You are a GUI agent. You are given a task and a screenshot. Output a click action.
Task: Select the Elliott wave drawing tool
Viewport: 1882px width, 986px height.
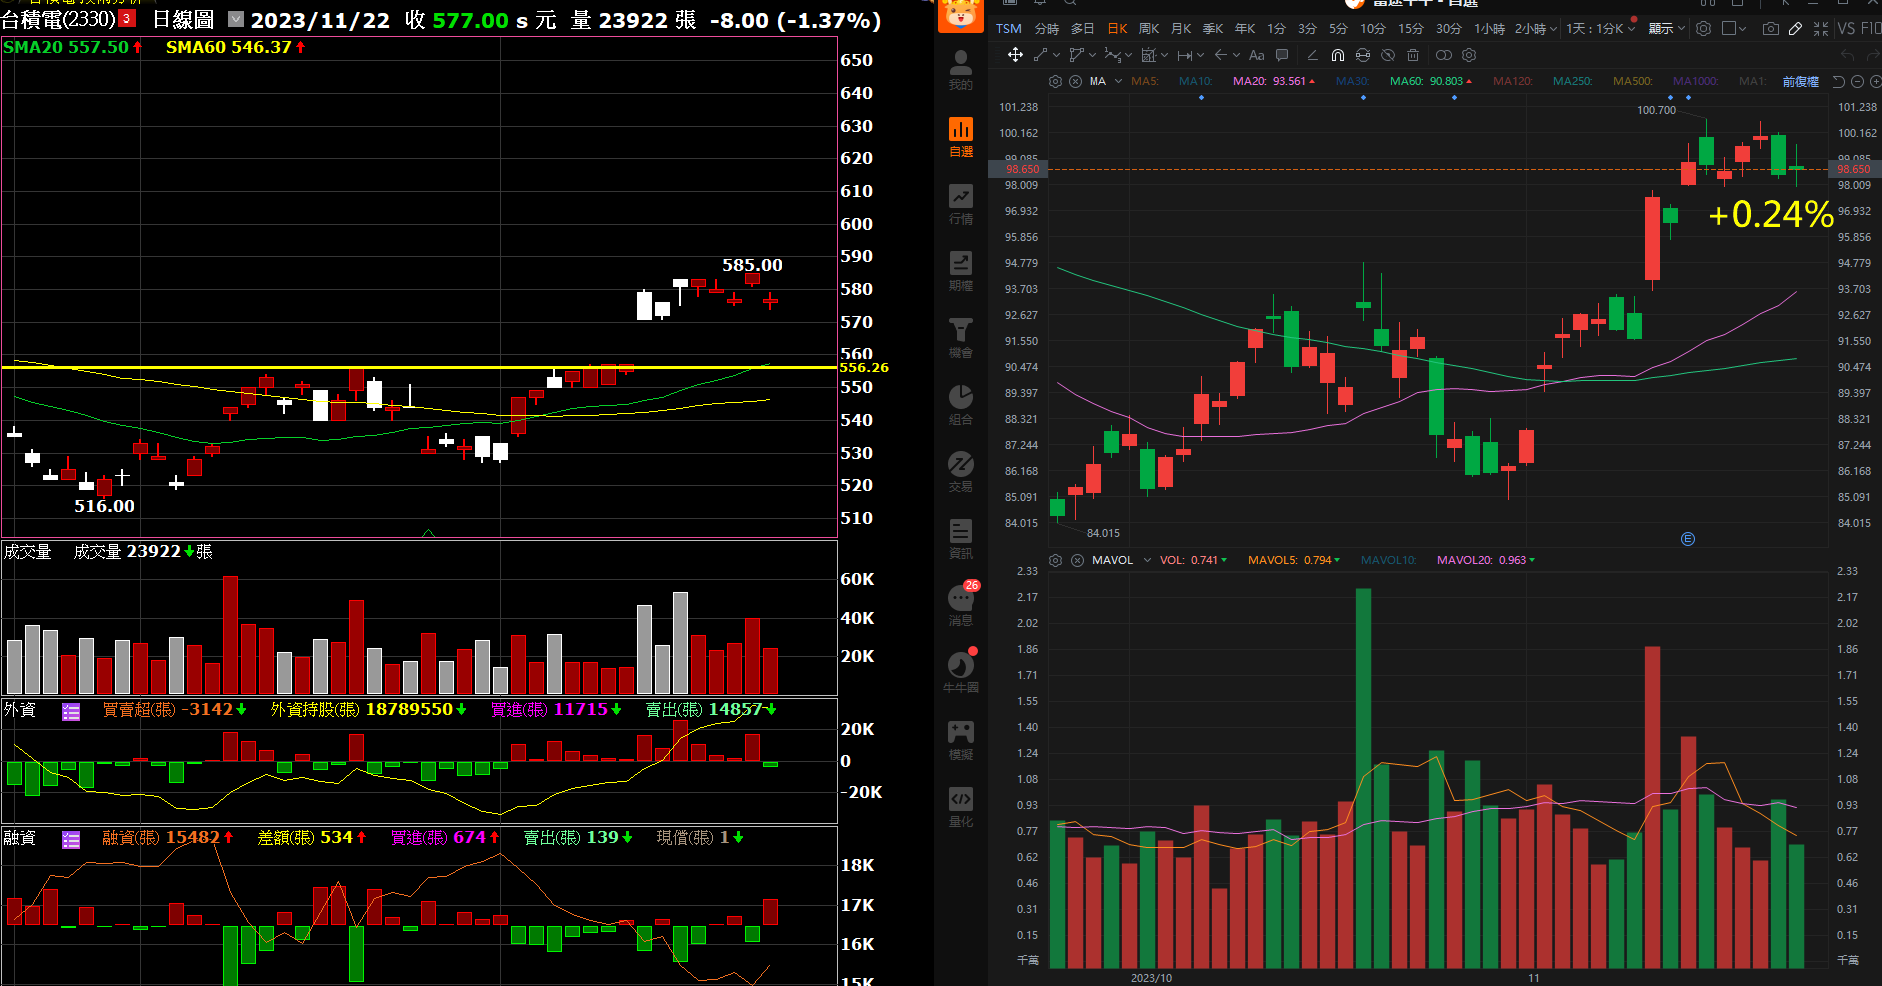tap(1112, 55)
